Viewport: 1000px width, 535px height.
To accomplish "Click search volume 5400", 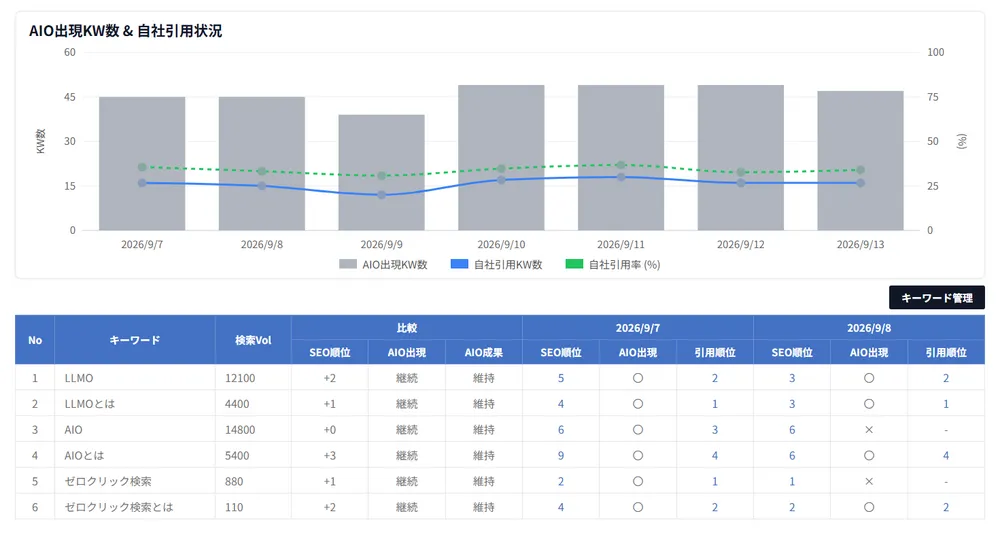I will (x=237, y=455).
